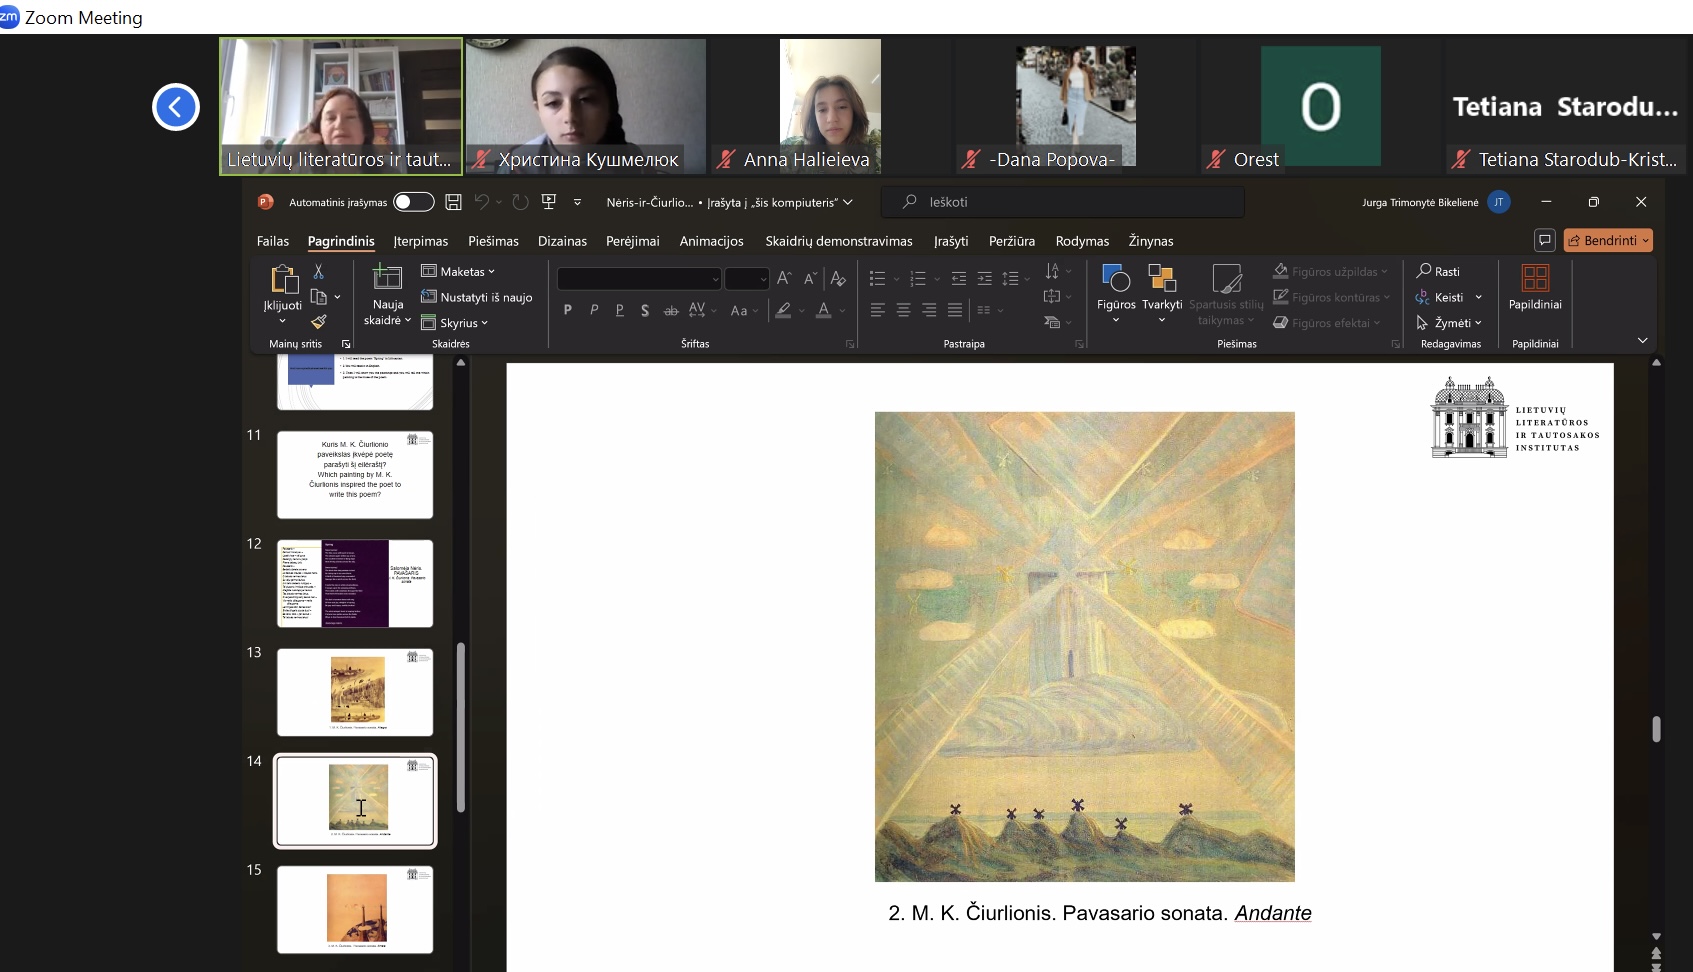Open the Animacijos ribbon tab
The height and width of the screenshot is (972, 1693).
tap(711, 241)
